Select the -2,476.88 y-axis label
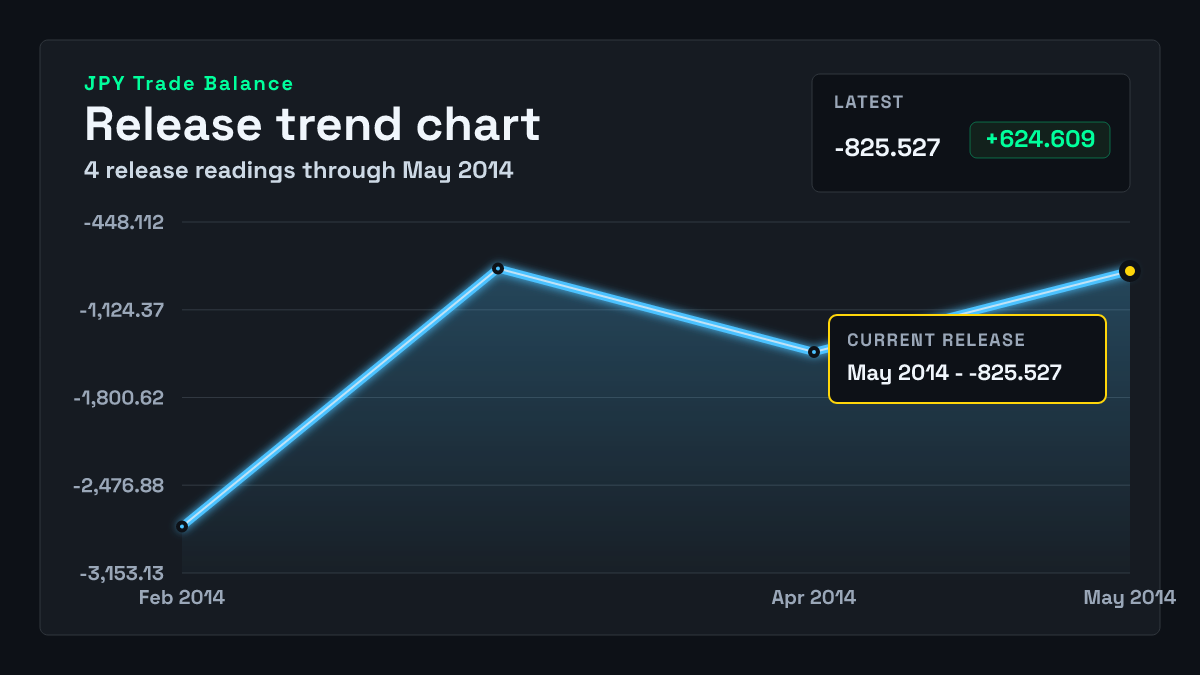The width and height of the screenshot is (1200, 675). (x=119, y=486)
